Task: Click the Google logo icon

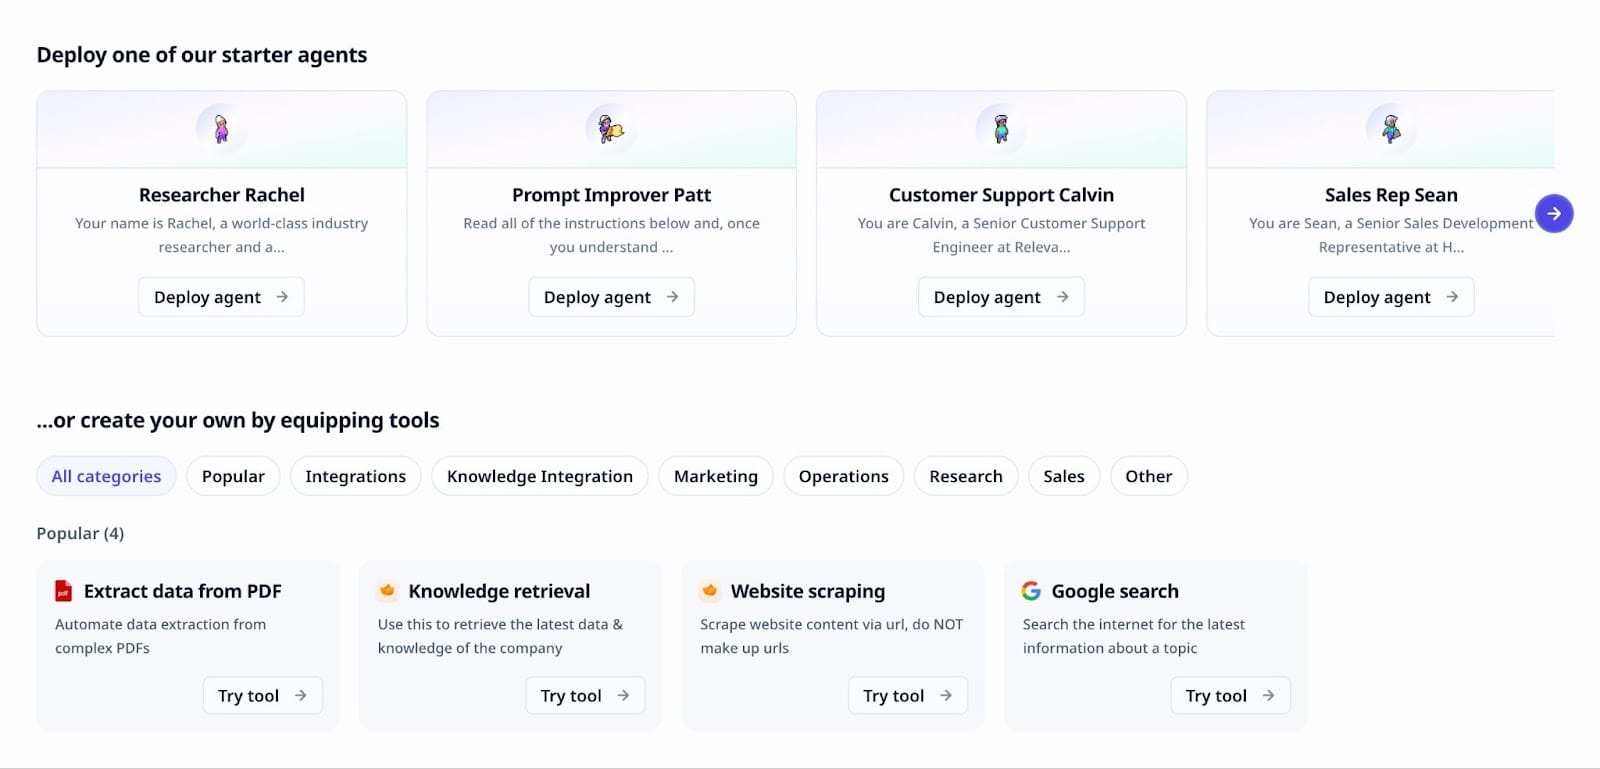Action: pos(1031,591)
